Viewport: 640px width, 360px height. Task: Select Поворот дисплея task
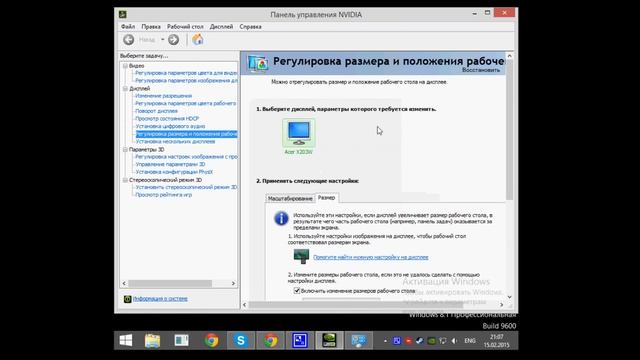[x=156, y=111]
